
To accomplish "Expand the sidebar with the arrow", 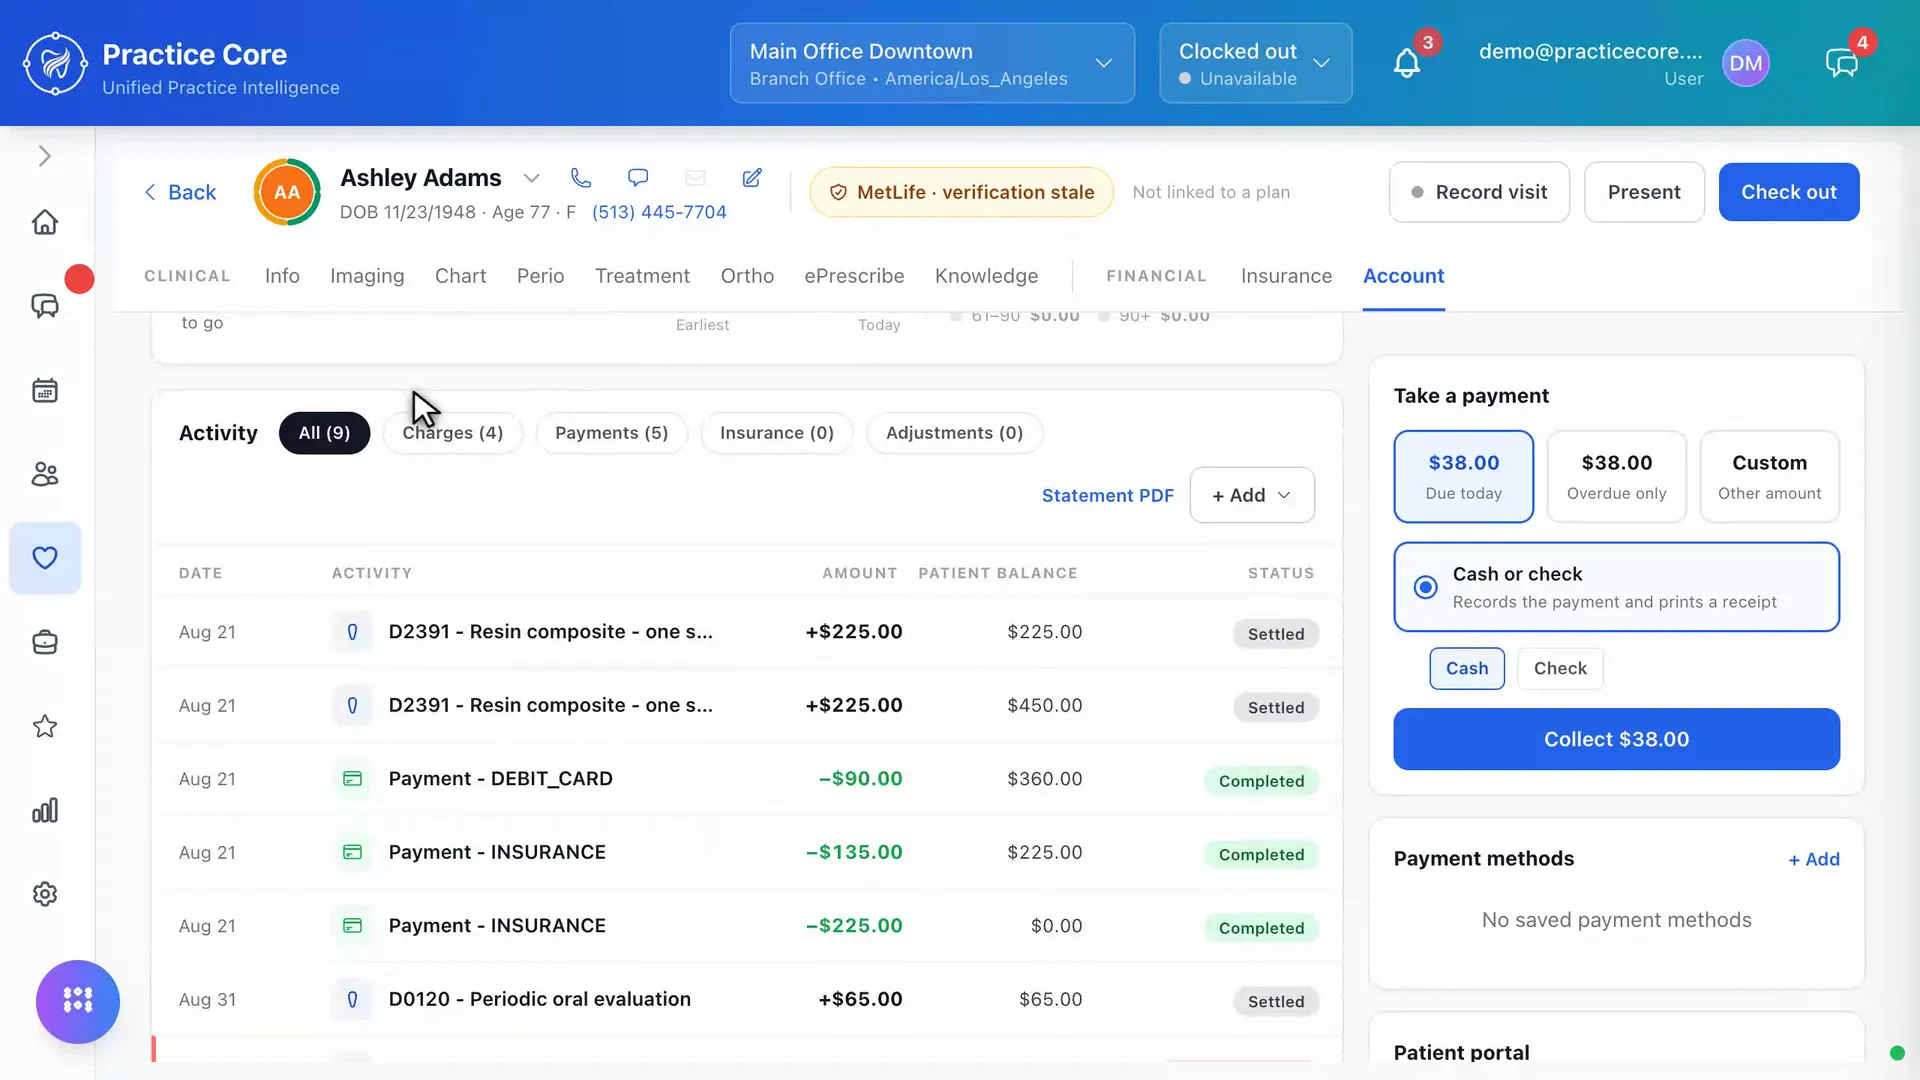I will point(44,156).
